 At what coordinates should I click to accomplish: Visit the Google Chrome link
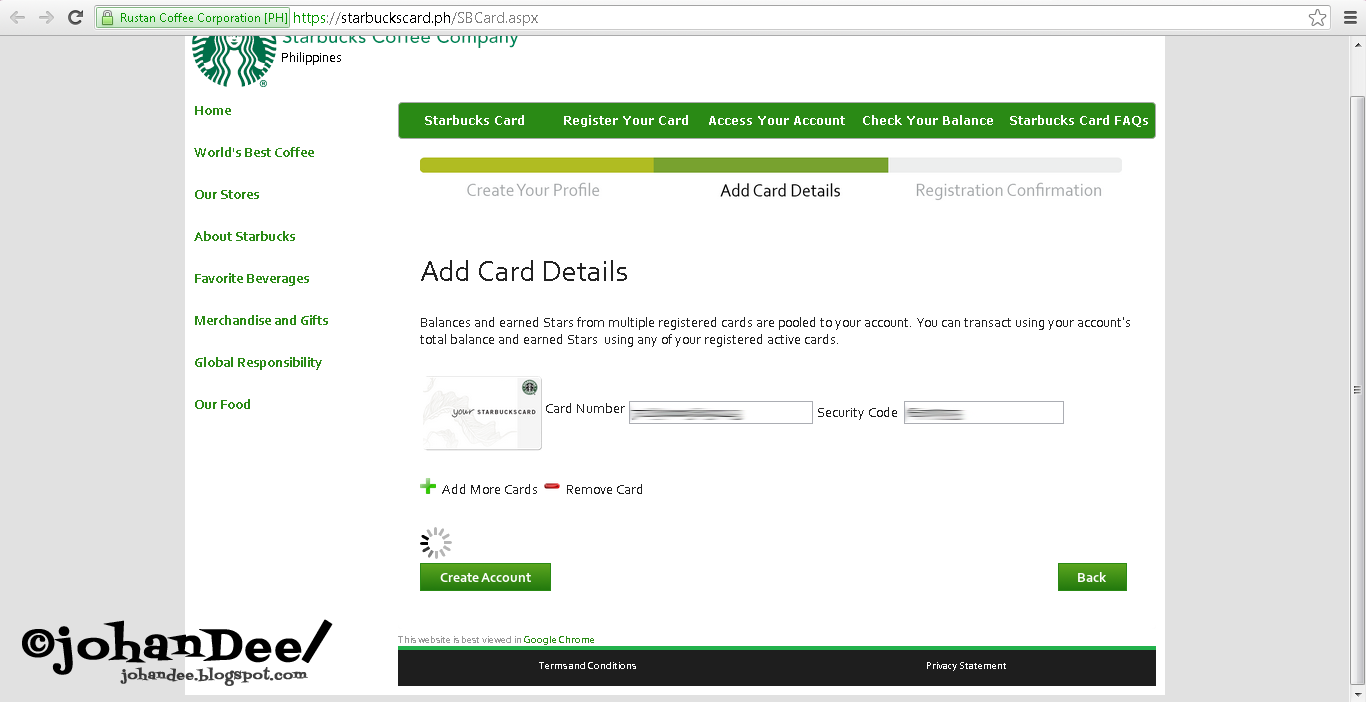click(x=559, y=639)
